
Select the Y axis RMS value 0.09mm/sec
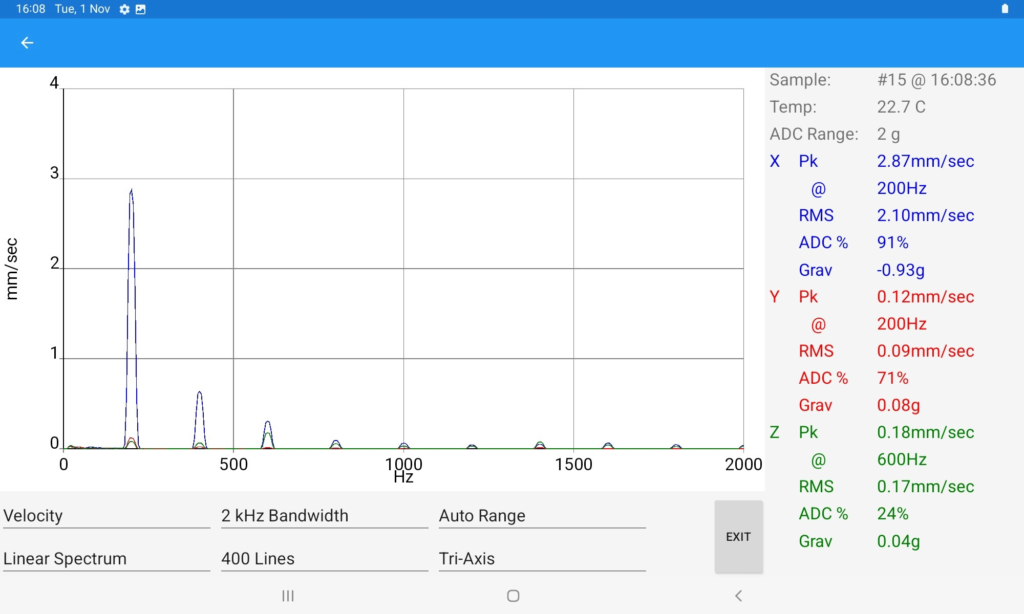click(x=926, y=351)
